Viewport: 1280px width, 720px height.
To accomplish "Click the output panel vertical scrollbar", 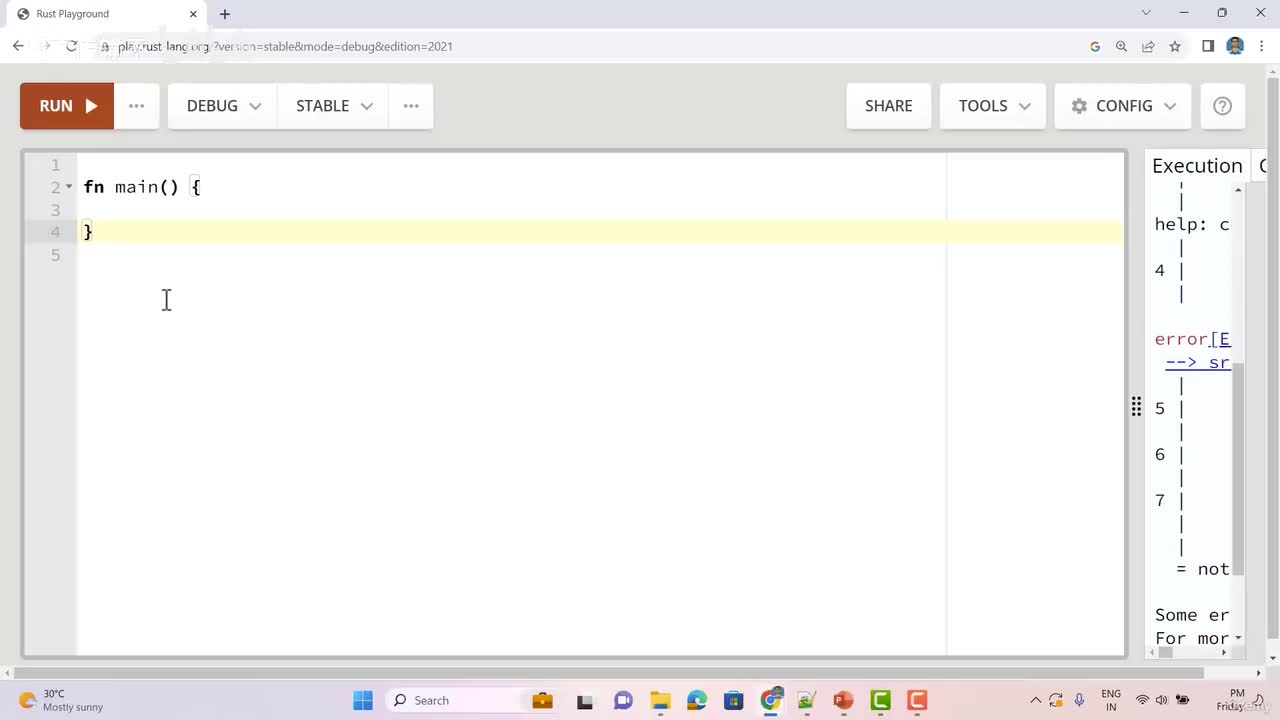I will [x=1238, y=470].
